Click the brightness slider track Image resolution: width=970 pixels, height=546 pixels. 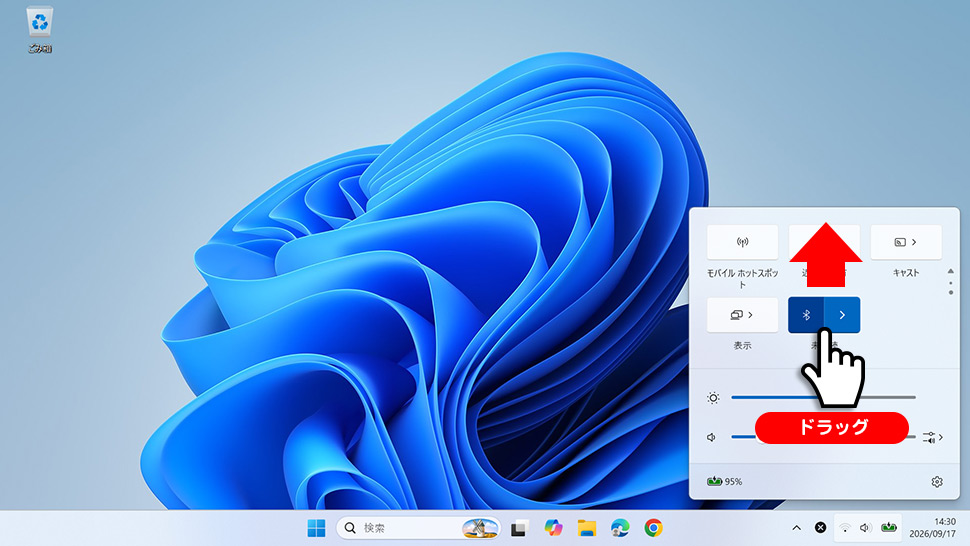point(823,397)
